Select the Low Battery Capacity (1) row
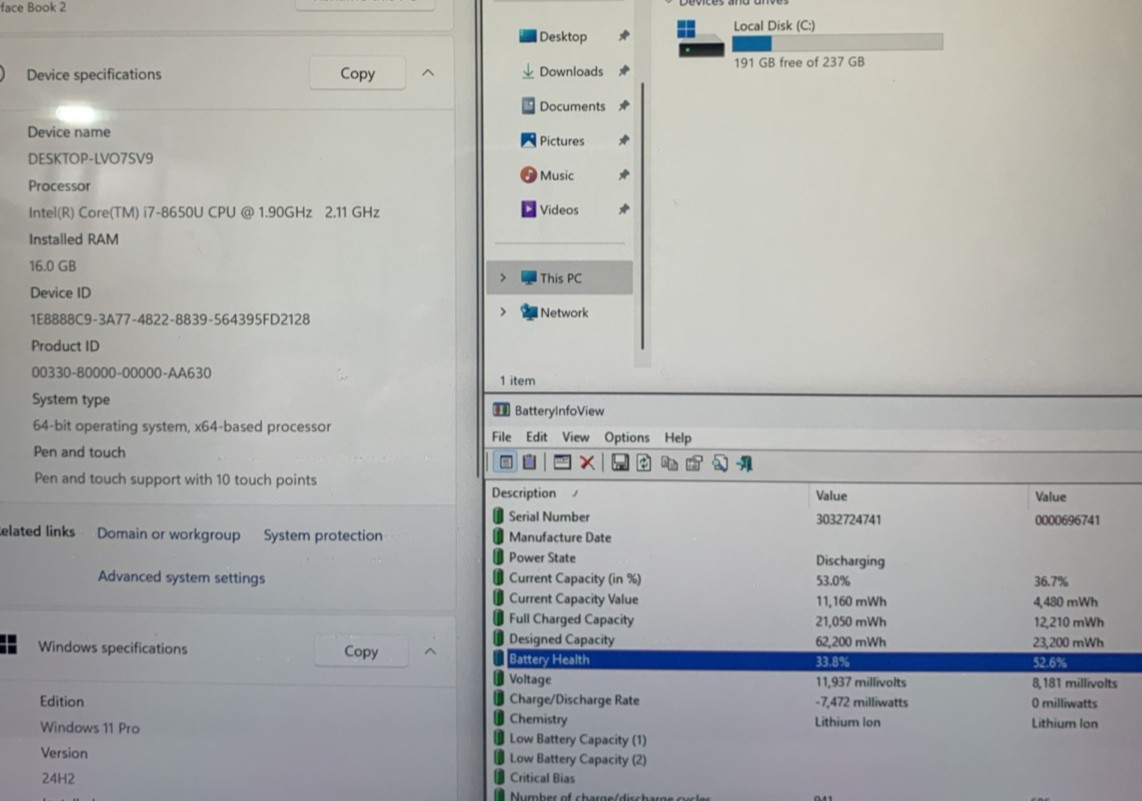 click(814, 740)
